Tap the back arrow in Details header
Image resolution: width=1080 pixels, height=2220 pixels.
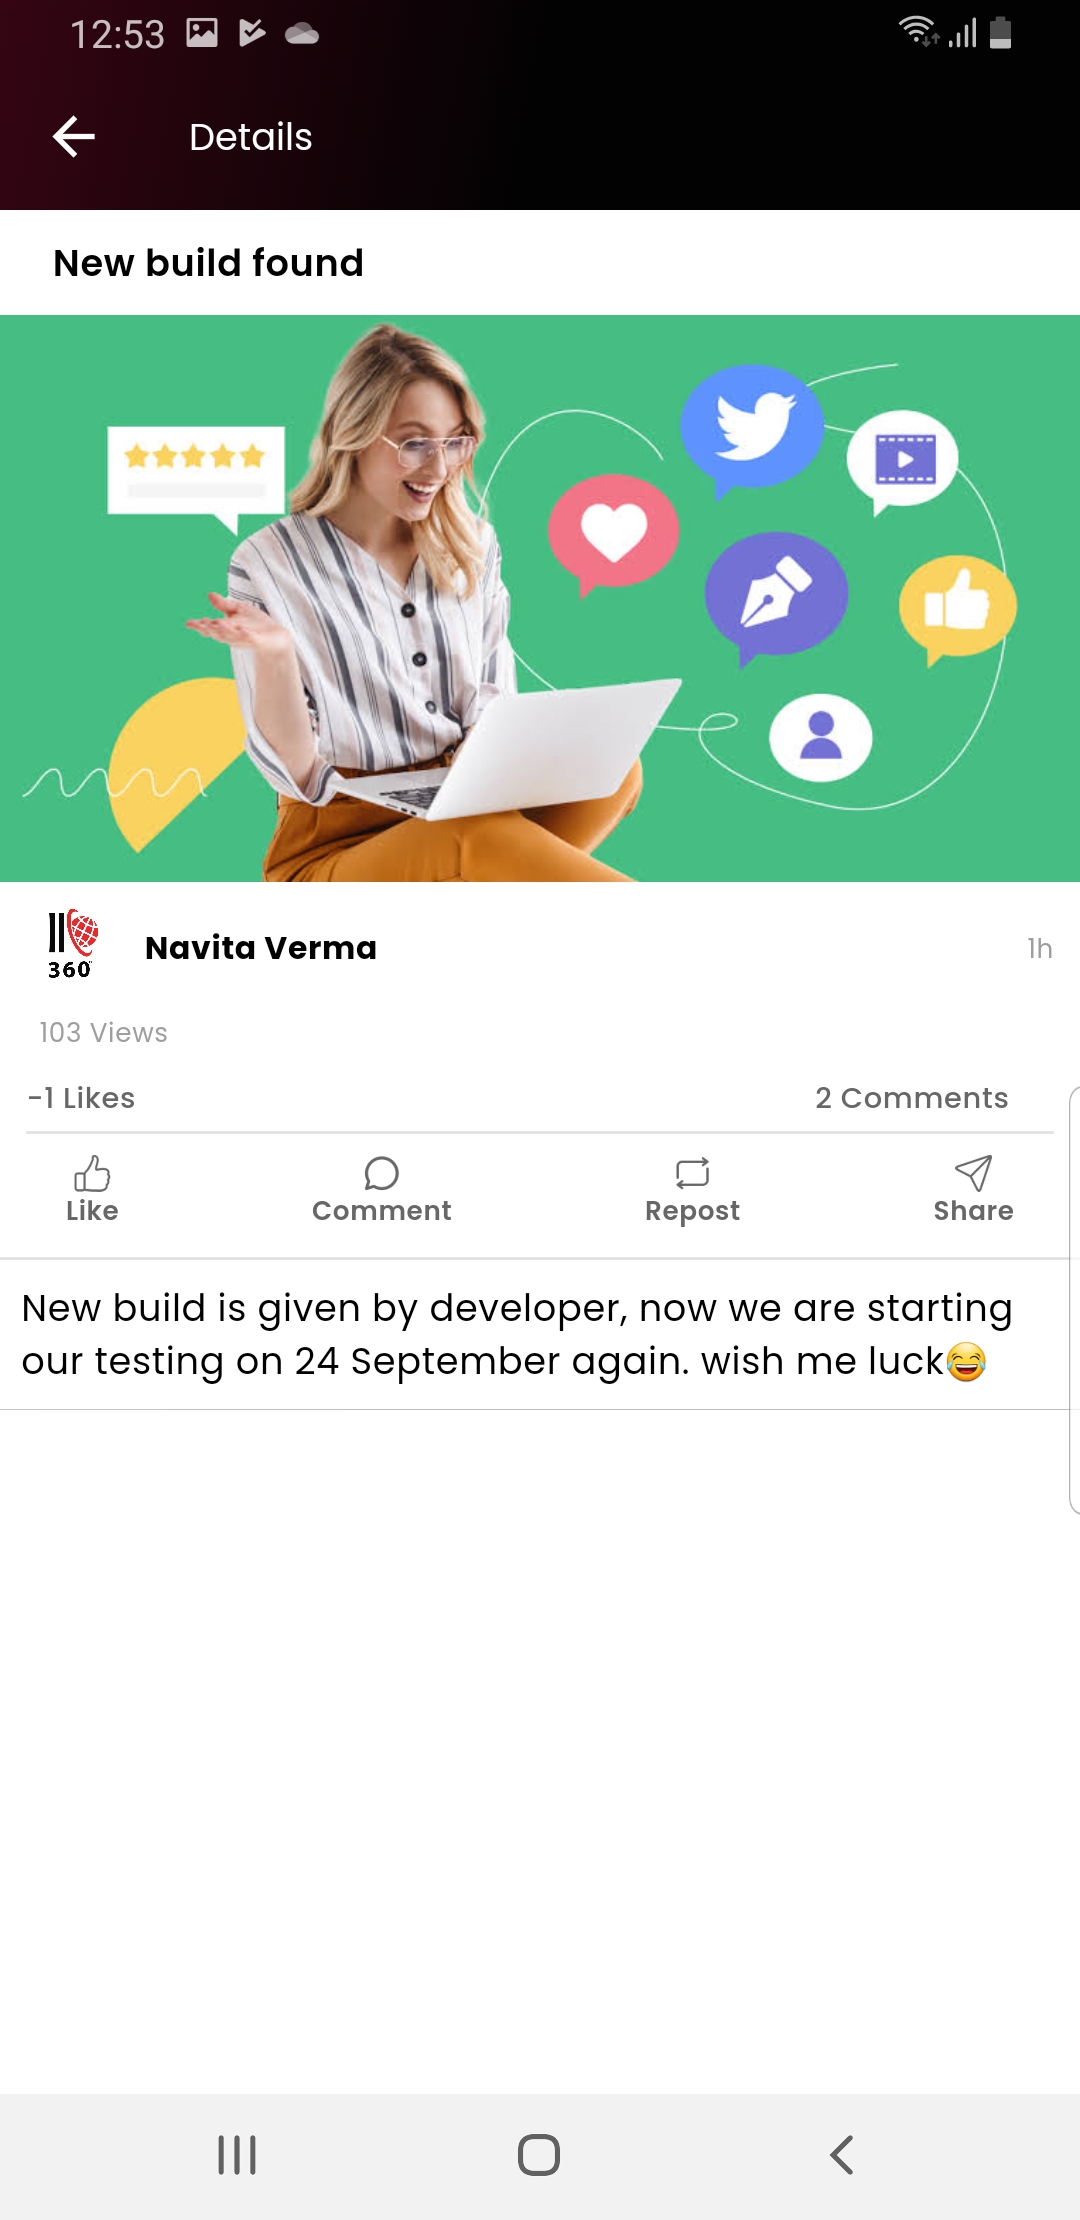pos(74,137)
